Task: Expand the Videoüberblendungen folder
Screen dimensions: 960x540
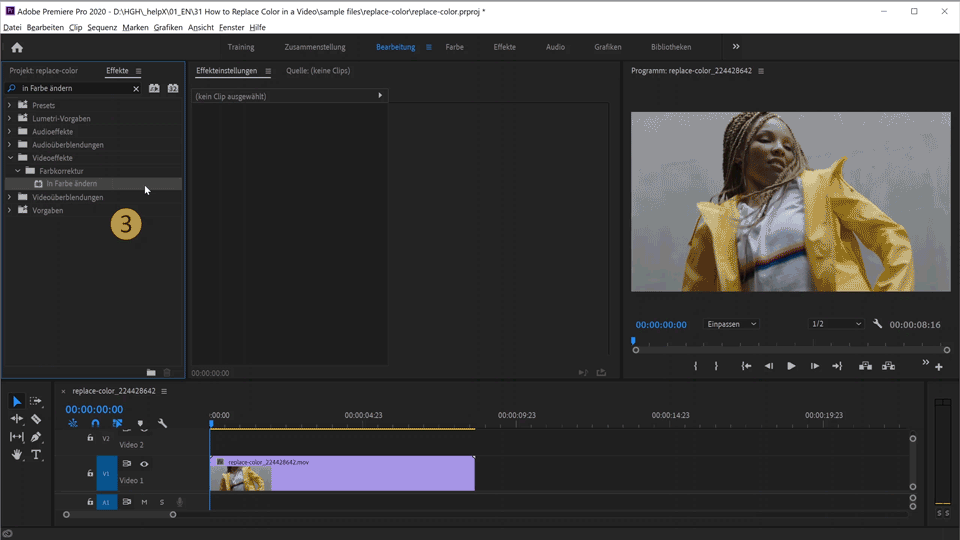Action: (10, 197)
